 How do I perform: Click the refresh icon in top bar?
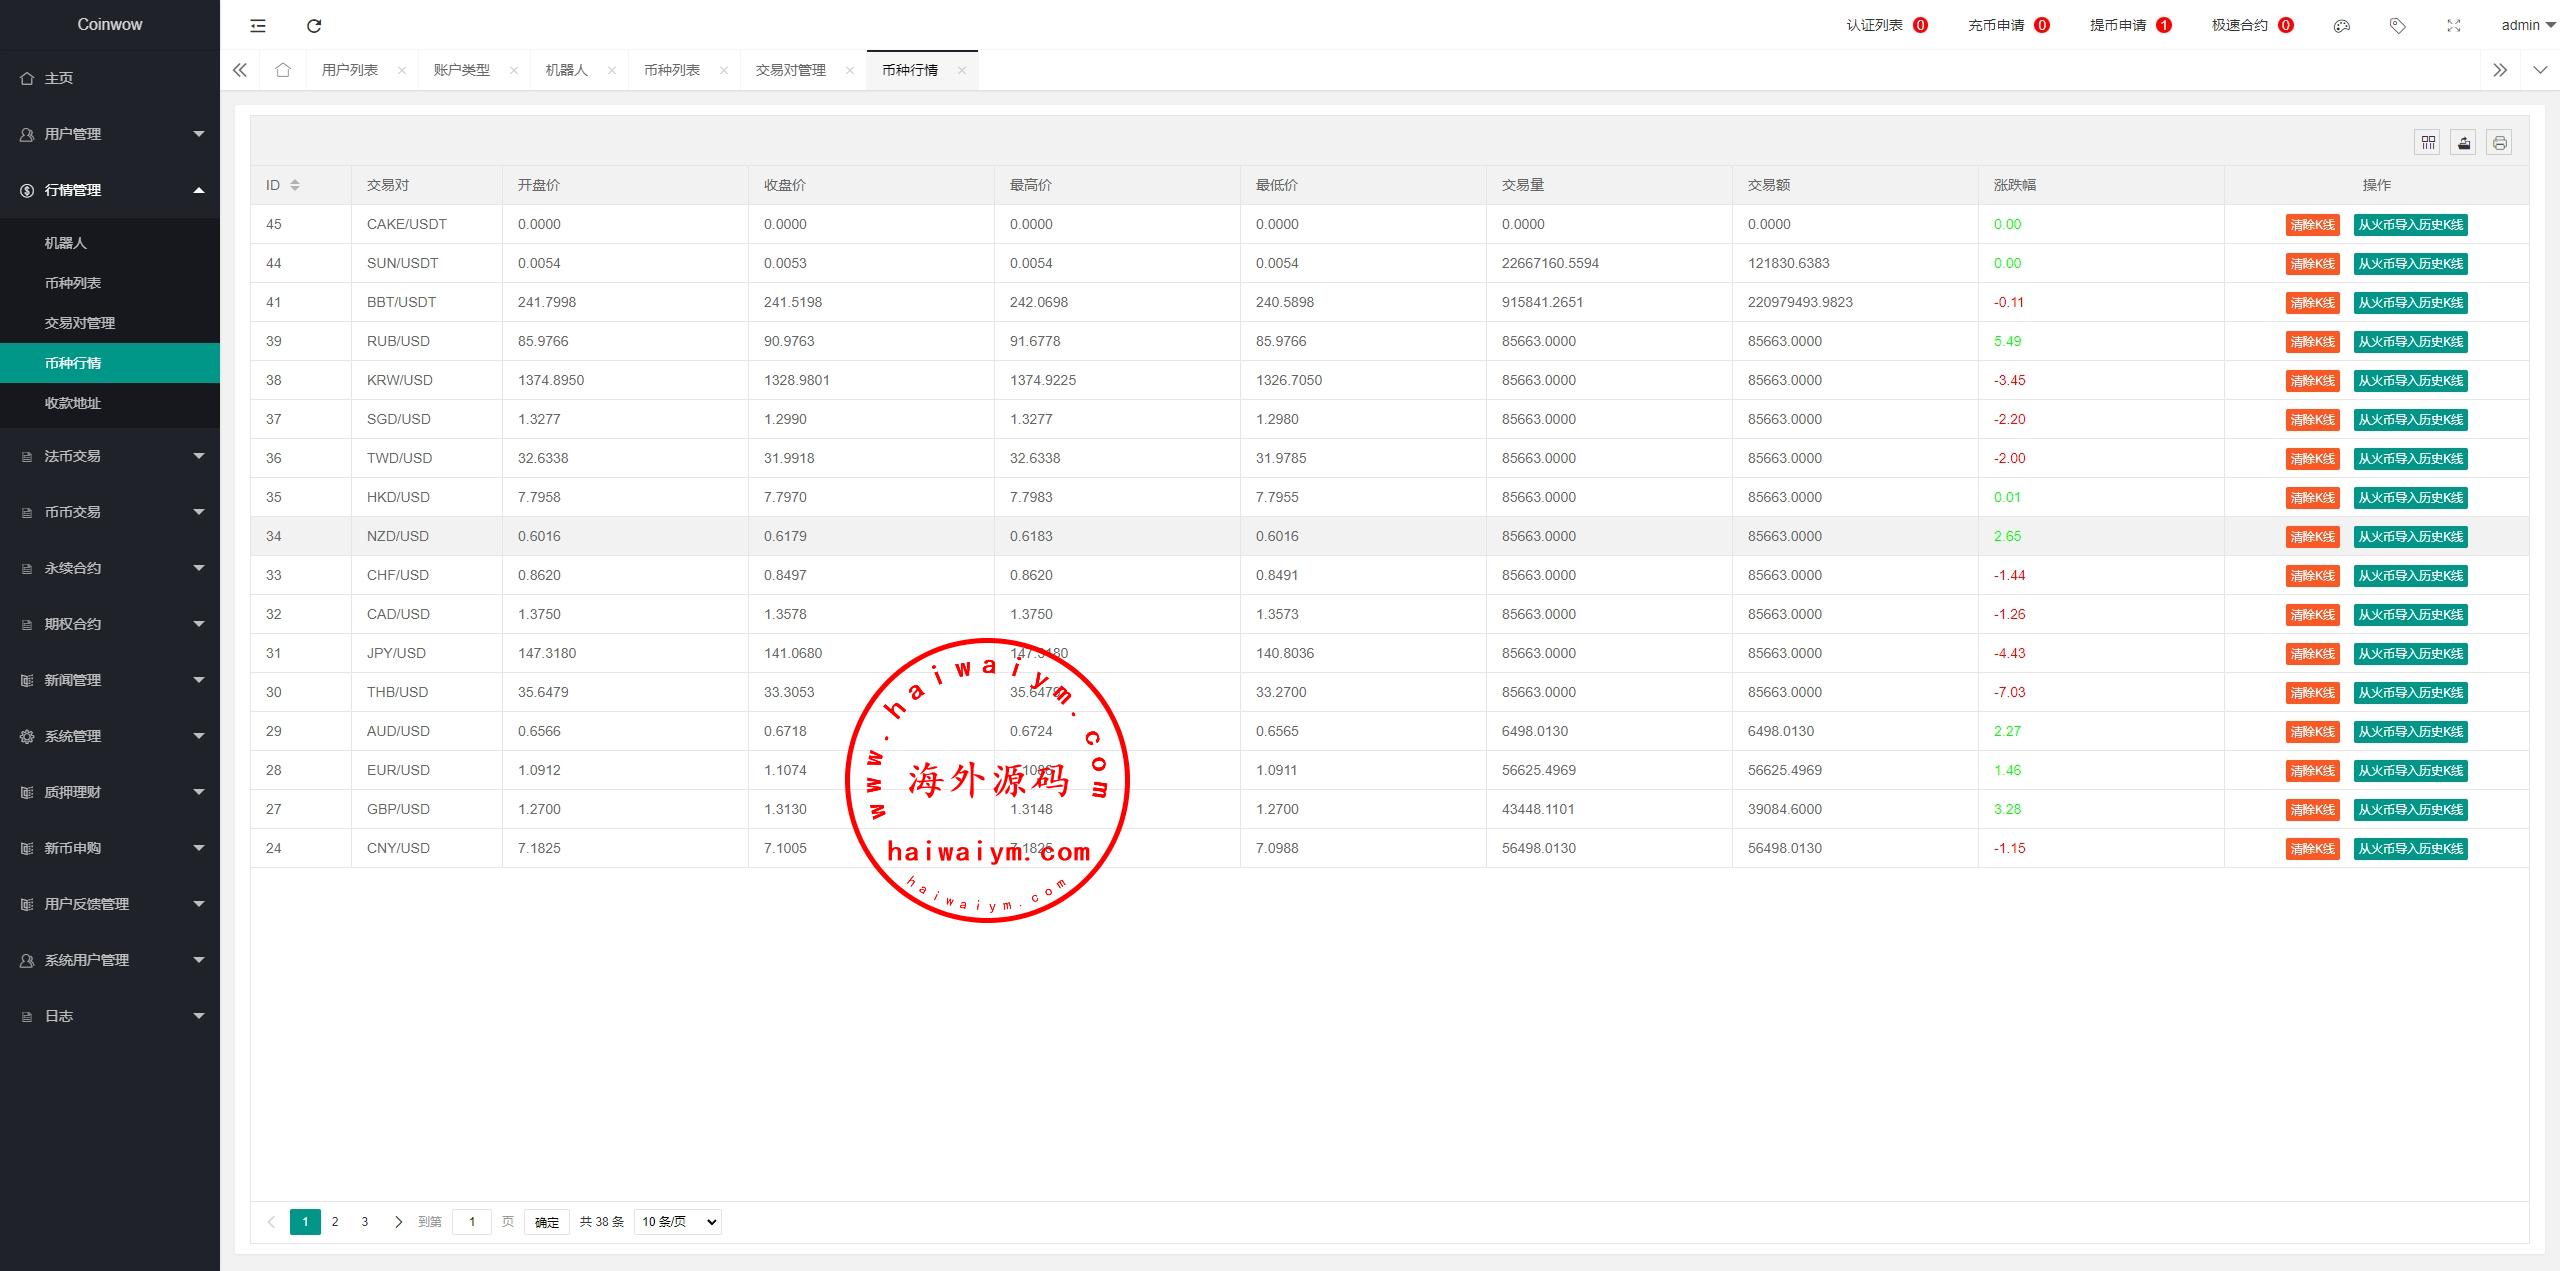[x=314, y=26]
